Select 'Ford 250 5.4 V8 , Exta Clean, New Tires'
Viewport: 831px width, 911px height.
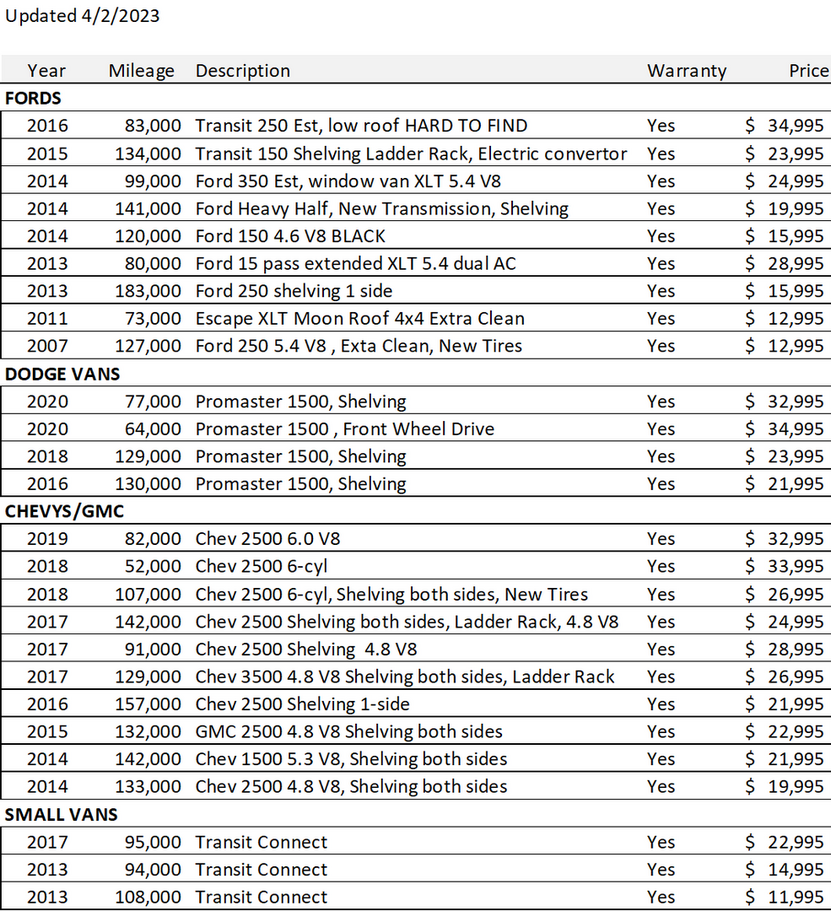tap(359, 346)
